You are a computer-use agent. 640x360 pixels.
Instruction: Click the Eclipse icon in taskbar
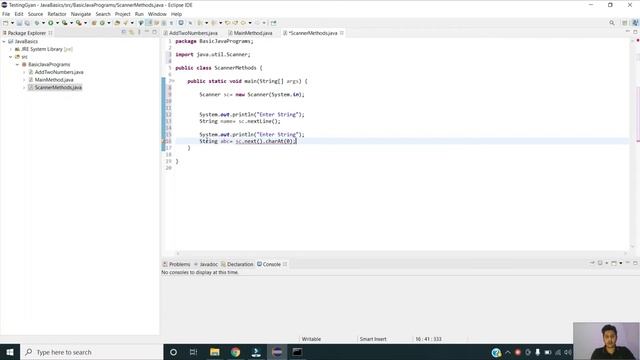(277, 352)
